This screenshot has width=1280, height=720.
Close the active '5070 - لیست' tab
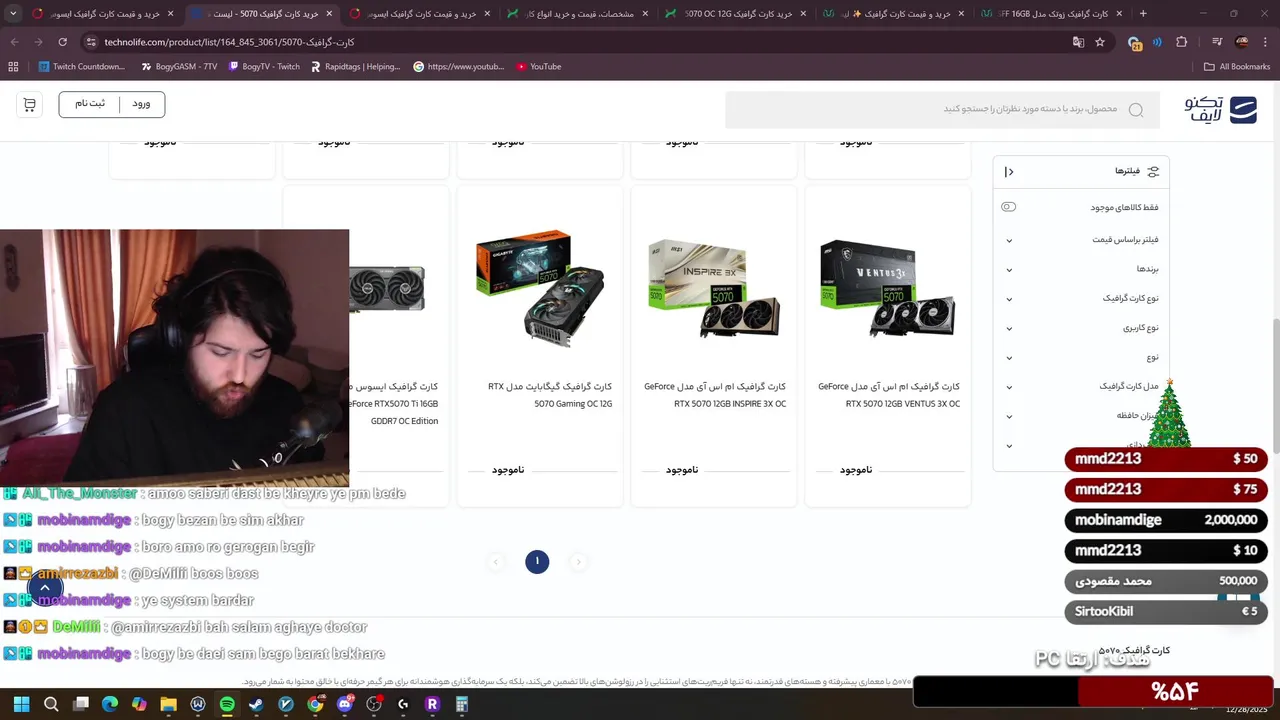tap(328, 14)
